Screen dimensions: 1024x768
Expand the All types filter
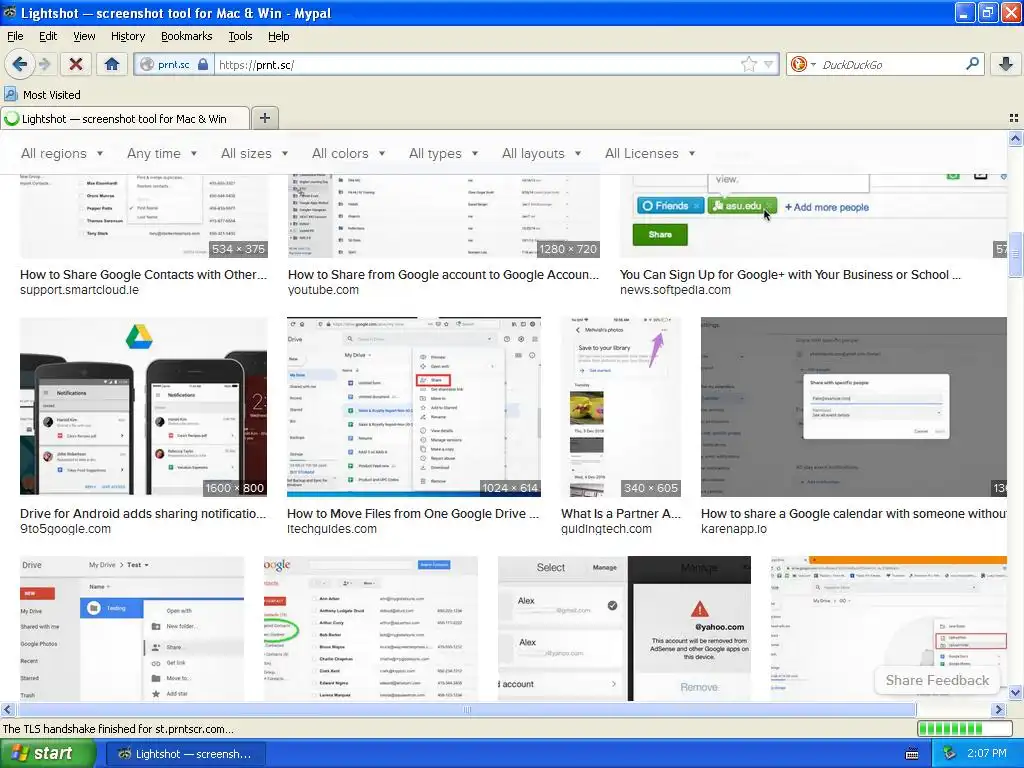[x=443, y=153]
